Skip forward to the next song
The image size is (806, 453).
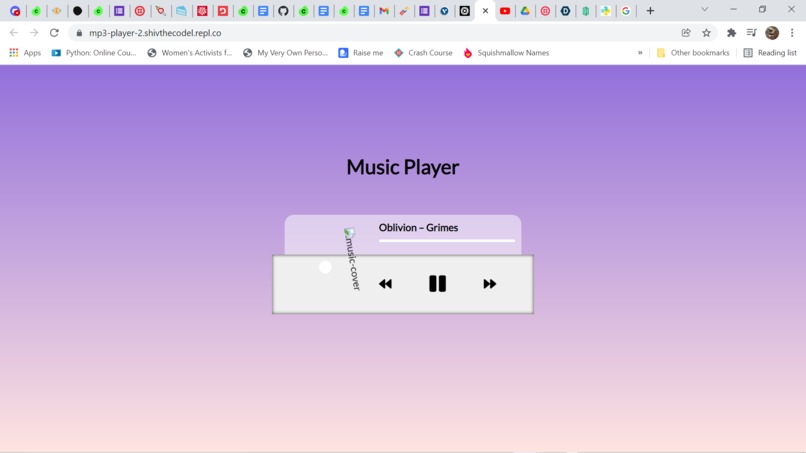(489, 284)
